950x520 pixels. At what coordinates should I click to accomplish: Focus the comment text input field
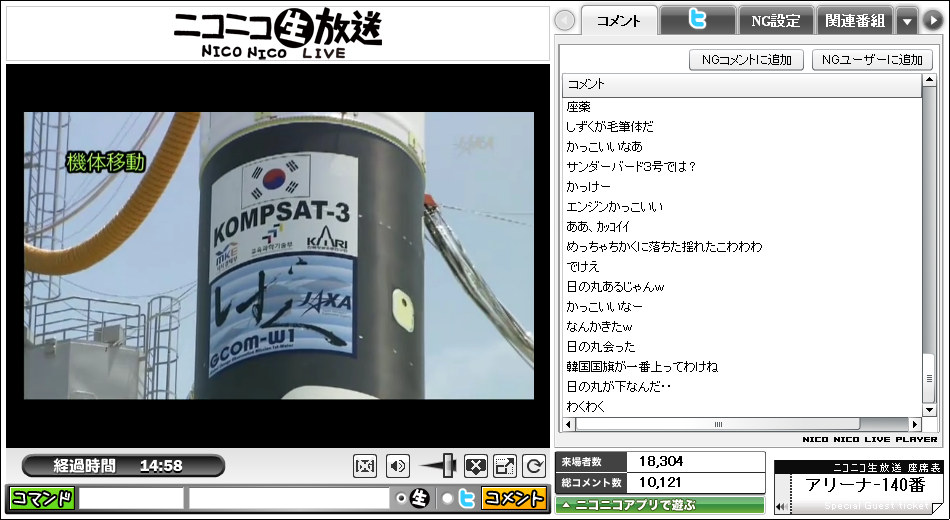[288, 498]
